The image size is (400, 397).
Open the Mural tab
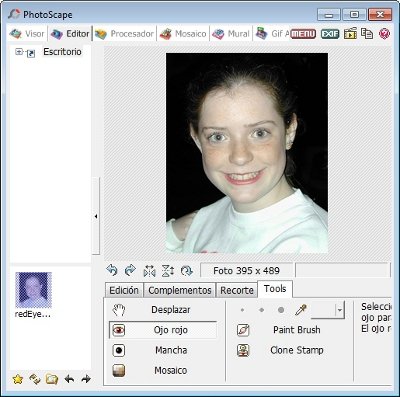(x=231, y=34)
